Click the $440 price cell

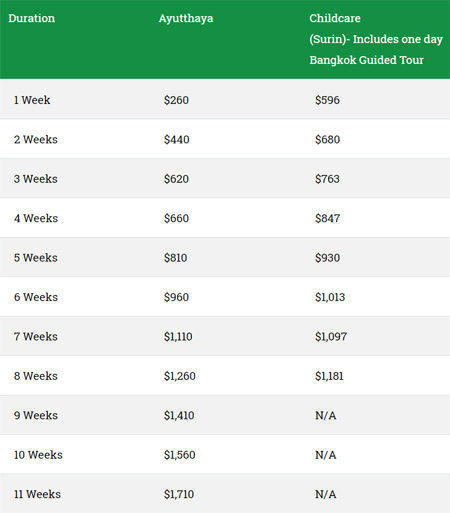(177, 139)
